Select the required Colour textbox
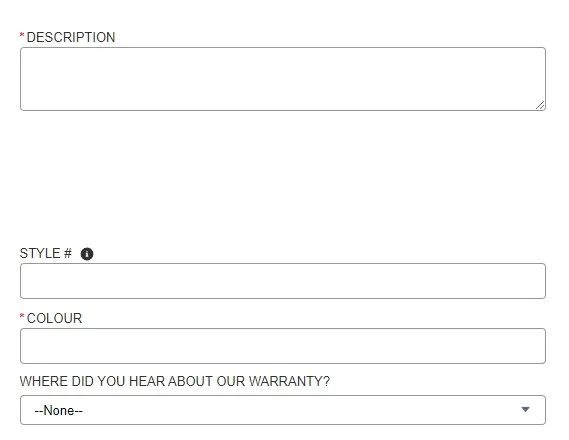This screenshot has width=569, height=440. 283,346
